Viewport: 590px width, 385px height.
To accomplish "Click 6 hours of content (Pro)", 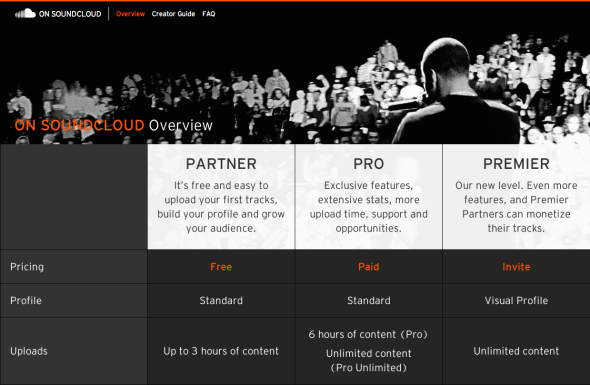I will click(x=368, y=334).
